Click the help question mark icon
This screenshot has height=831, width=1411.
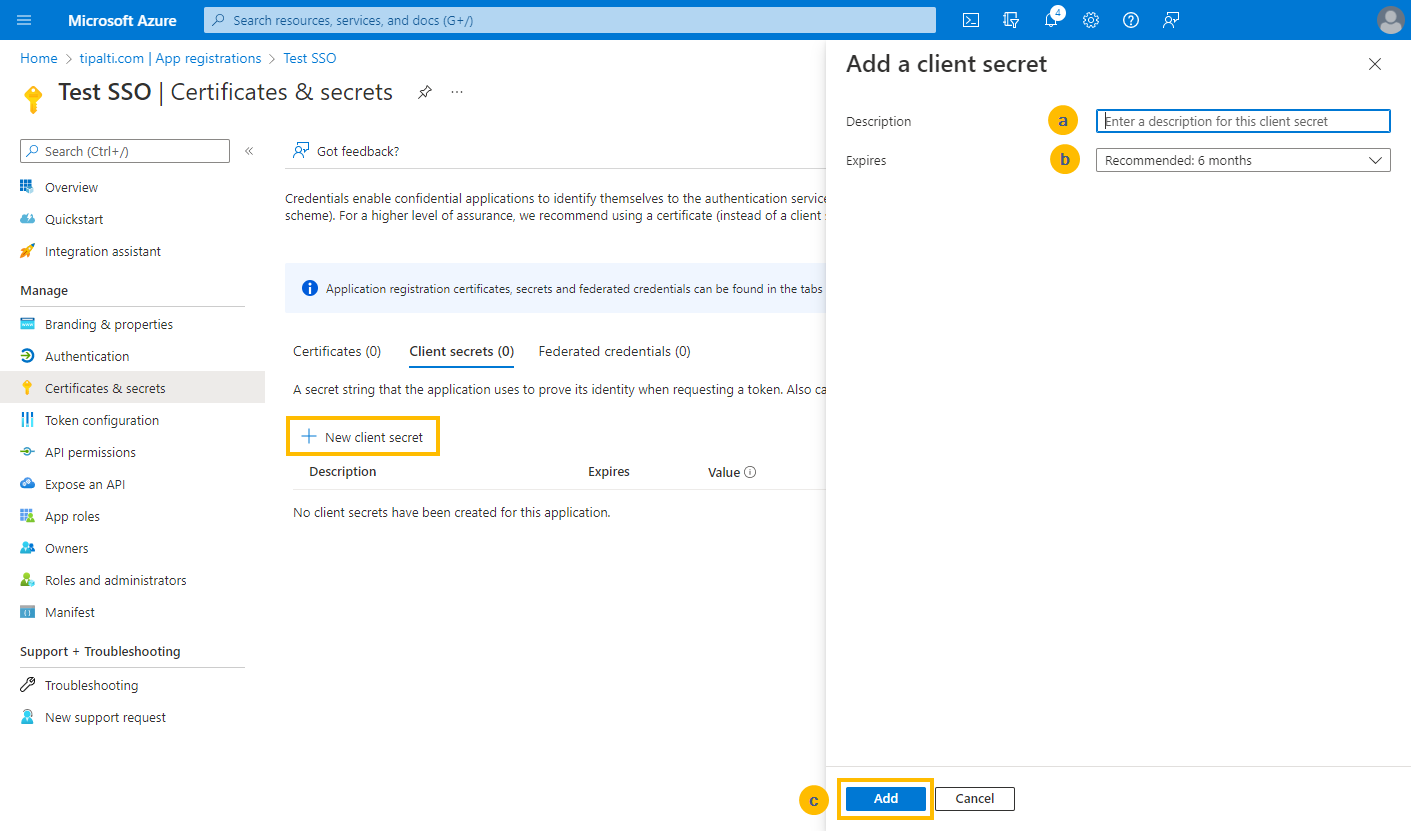tap(1131, 20)
